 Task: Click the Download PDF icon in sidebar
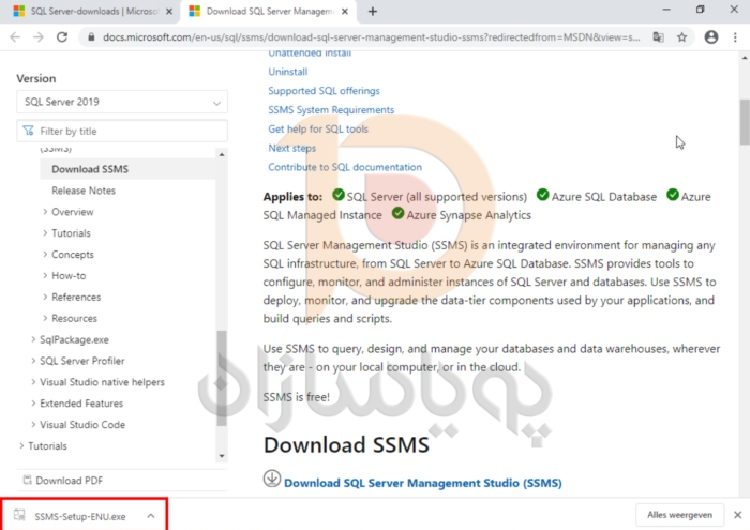pos(27,481)
